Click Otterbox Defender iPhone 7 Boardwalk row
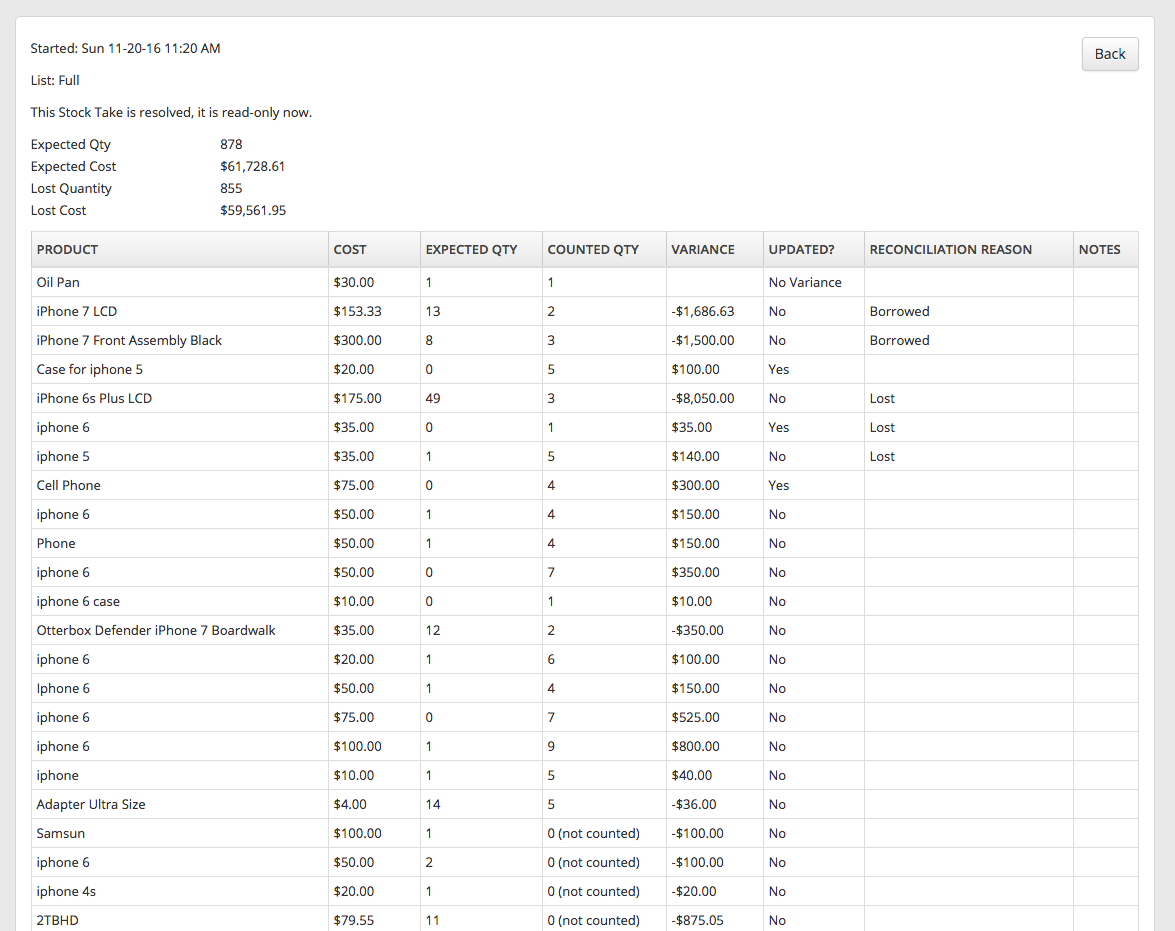The image size is (1175, 931). [x=156, y=630]
